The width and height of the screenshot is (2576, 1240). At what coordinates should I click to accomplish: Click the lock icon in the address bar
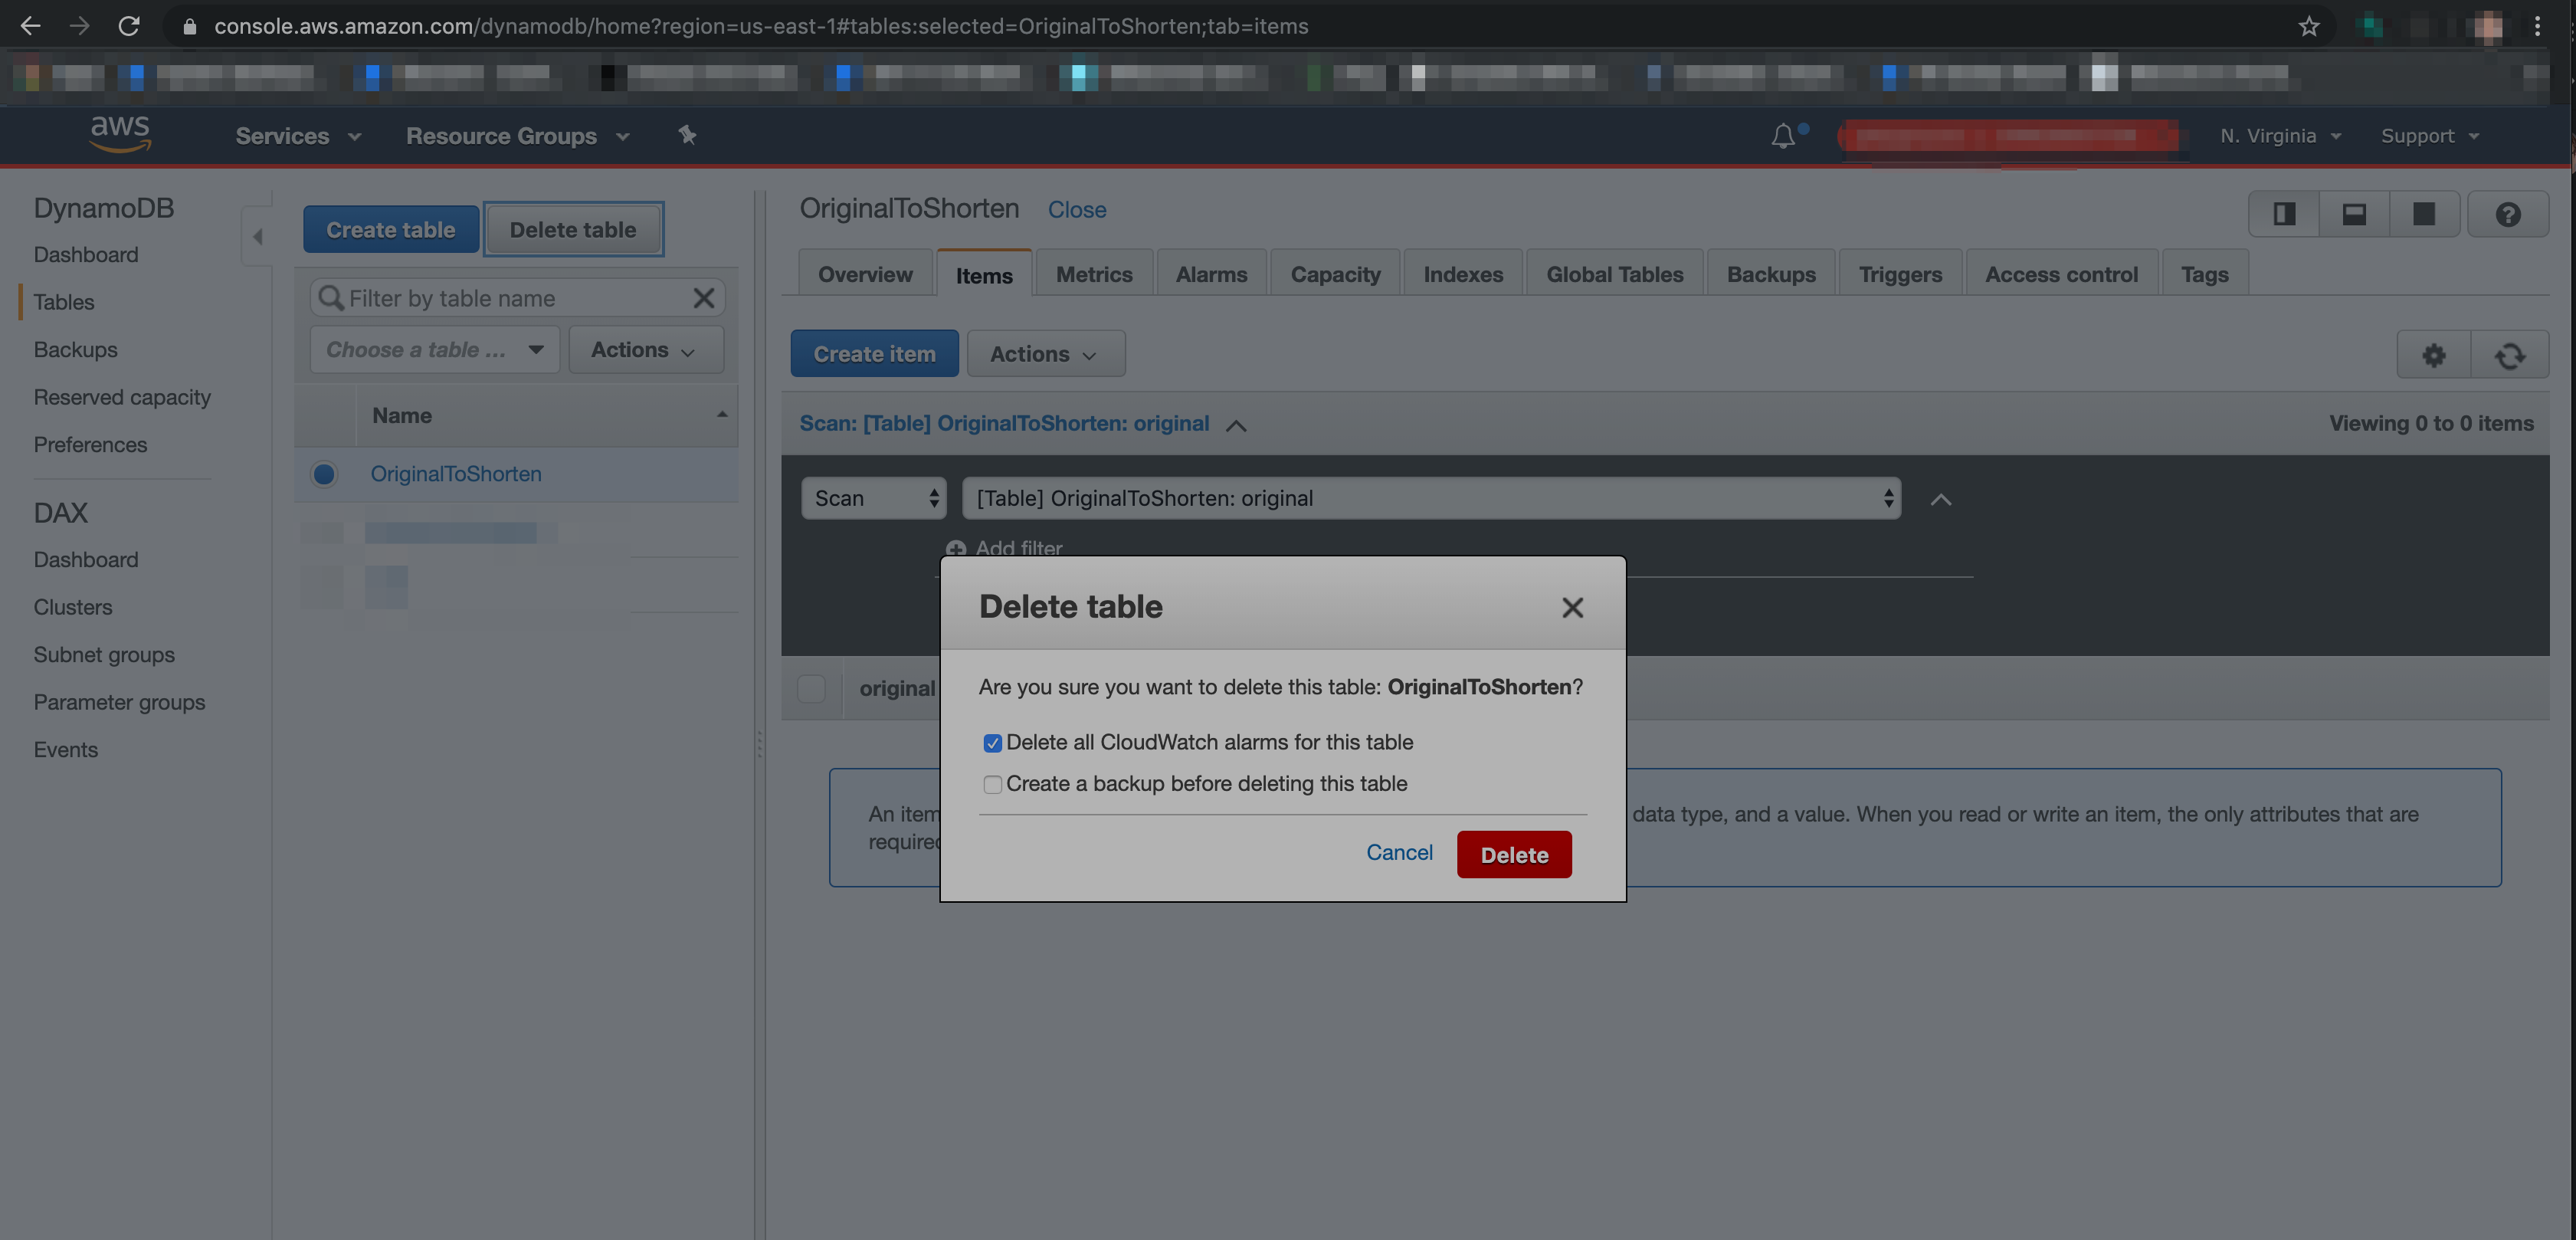pos(189,27)
